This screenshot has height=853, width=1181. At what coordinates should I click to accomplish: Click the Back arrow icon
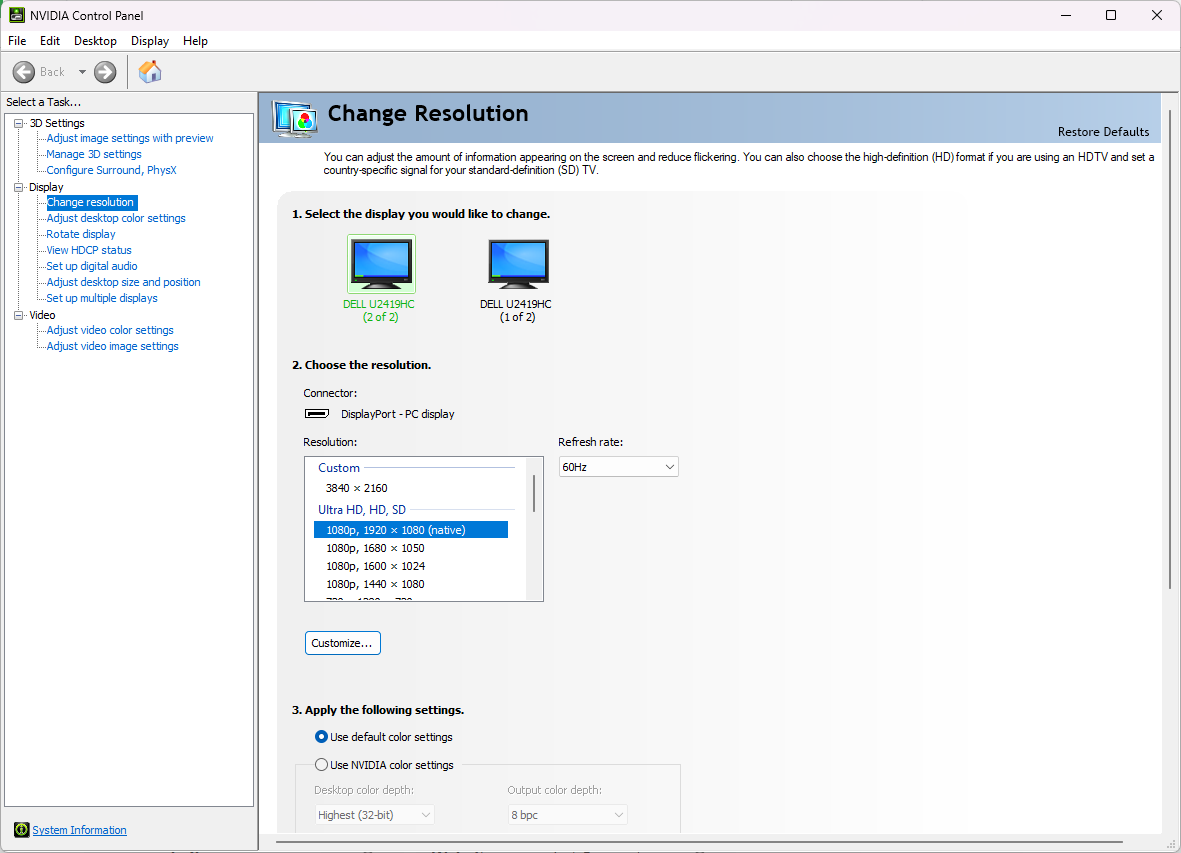(x=24, y=72)
